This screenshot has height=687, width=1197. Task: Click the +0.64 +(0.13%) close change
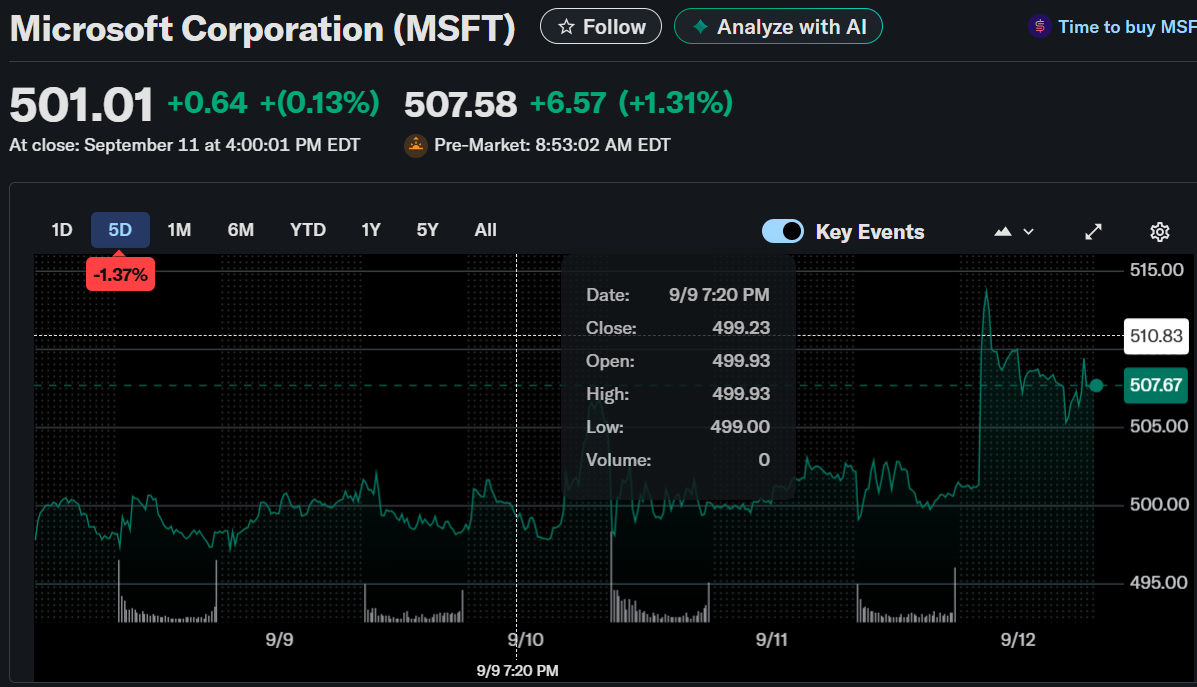pos(273,103)
